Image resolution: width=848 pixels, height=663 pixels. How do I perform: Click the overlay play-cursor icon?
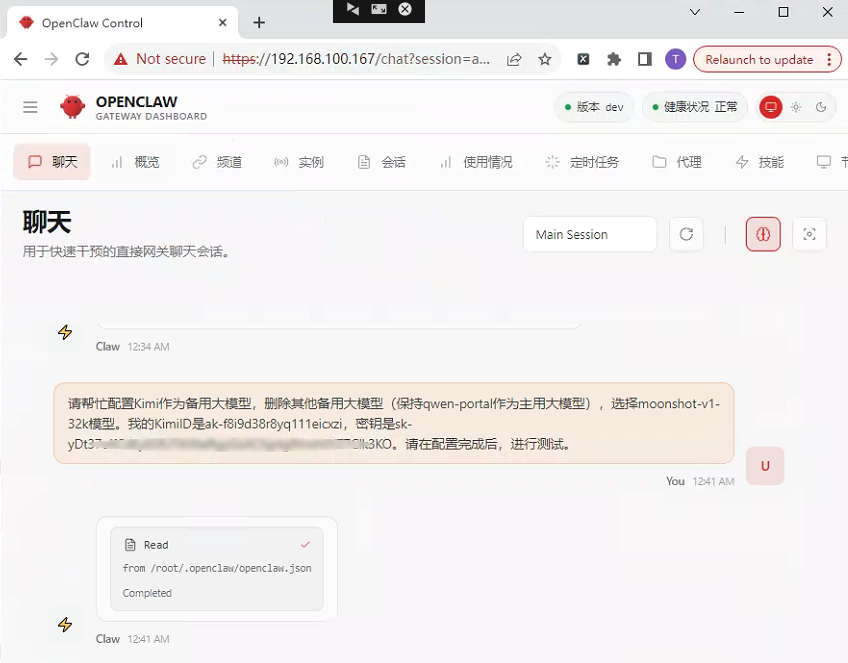coord(353,9)
